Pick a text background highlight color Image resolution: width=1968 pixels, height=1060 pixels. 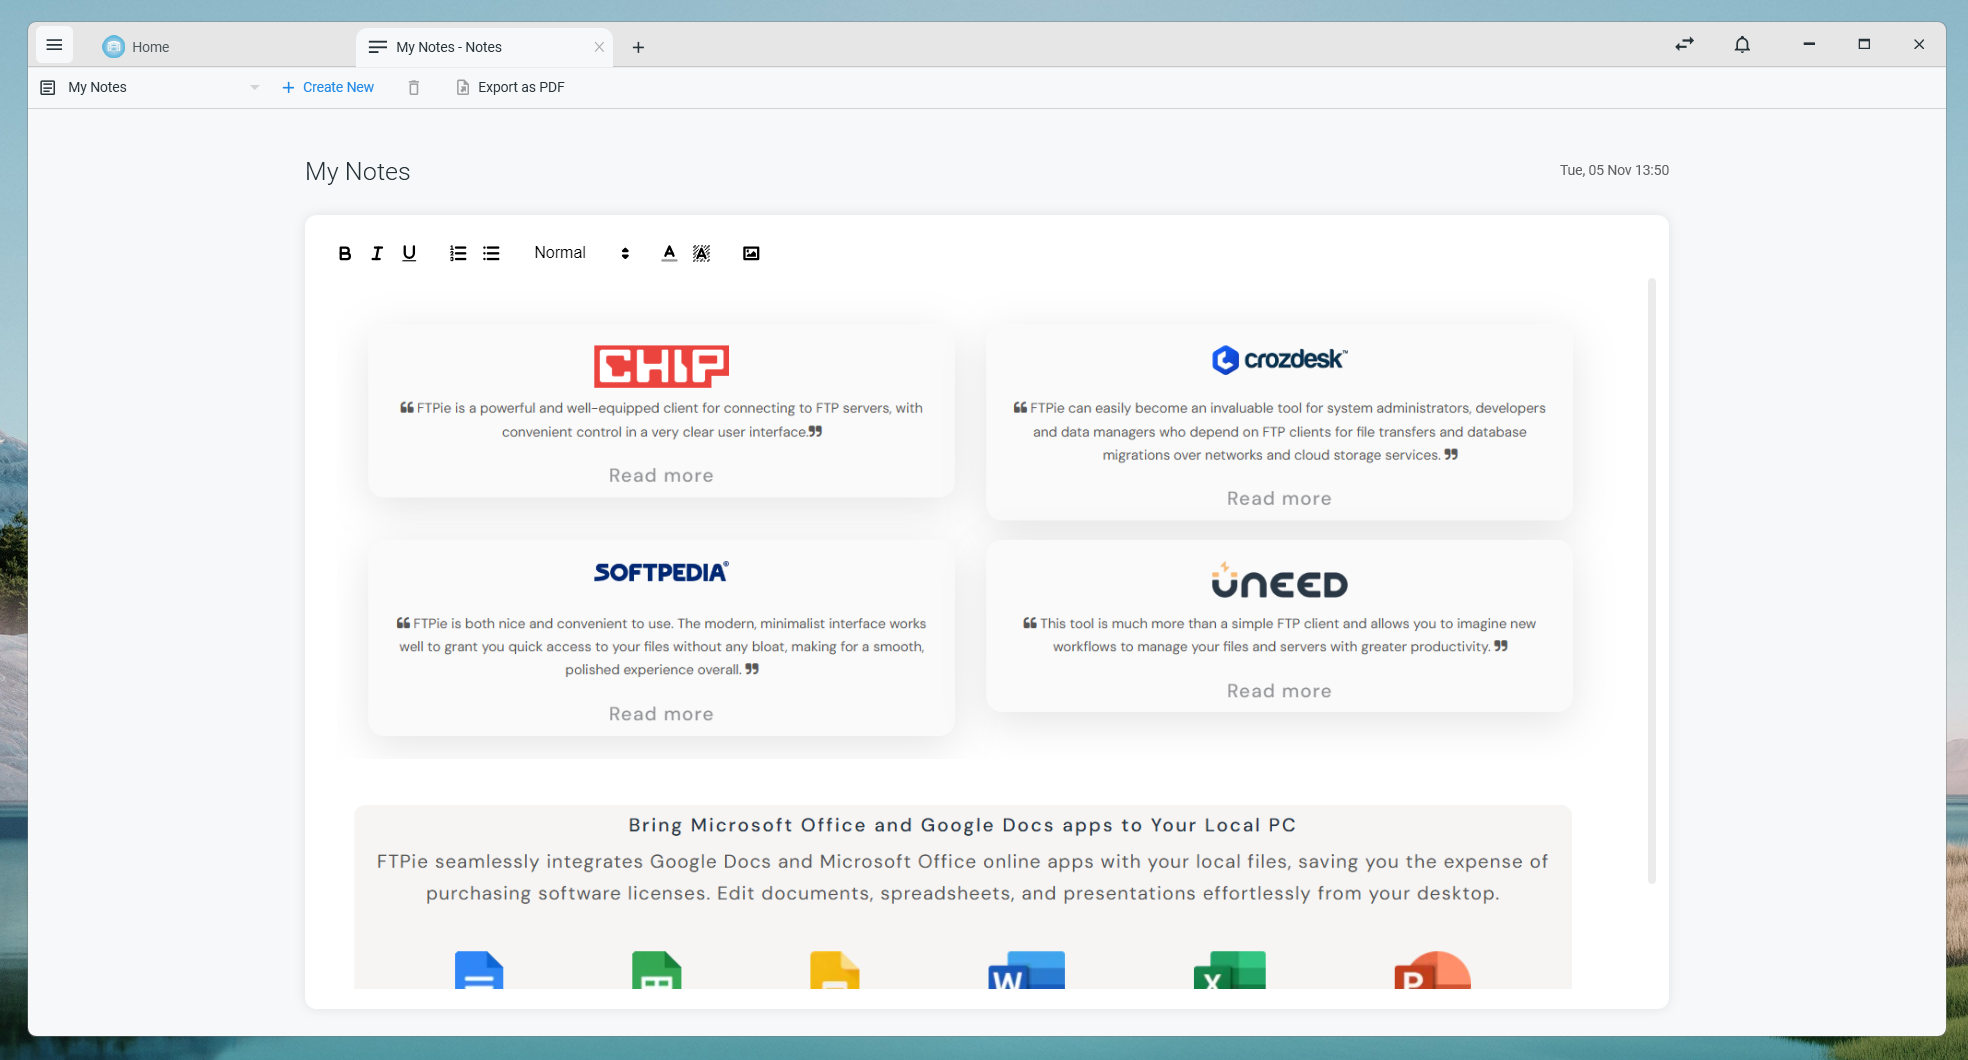click(702, 253)
